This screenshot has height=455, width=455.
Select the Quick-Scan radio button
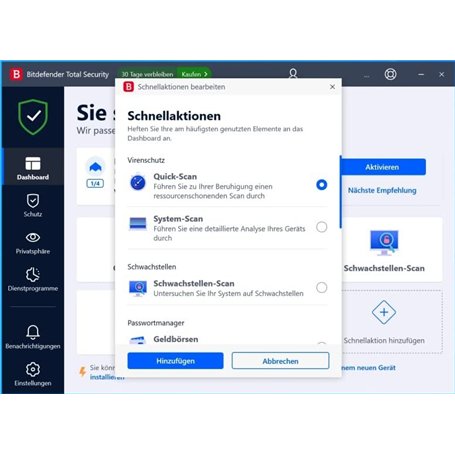coord(322,185)
